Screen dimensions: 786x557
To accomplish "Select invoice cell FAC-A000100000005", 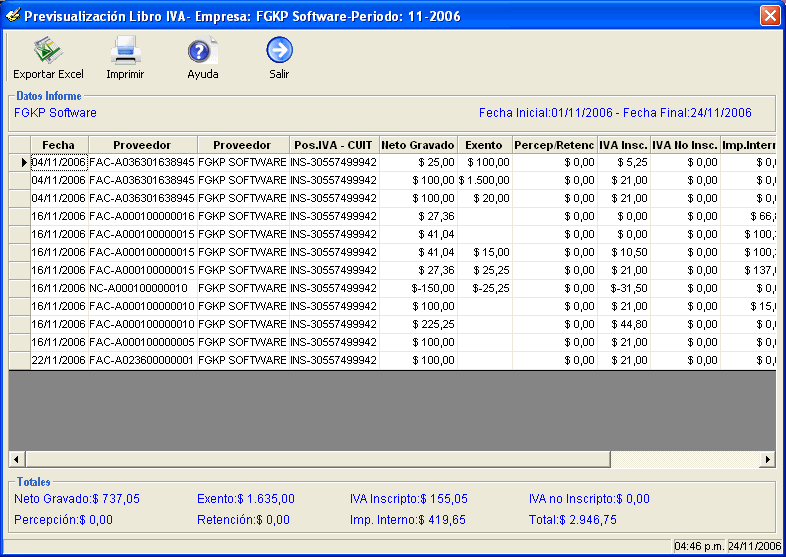I will 142,342.
